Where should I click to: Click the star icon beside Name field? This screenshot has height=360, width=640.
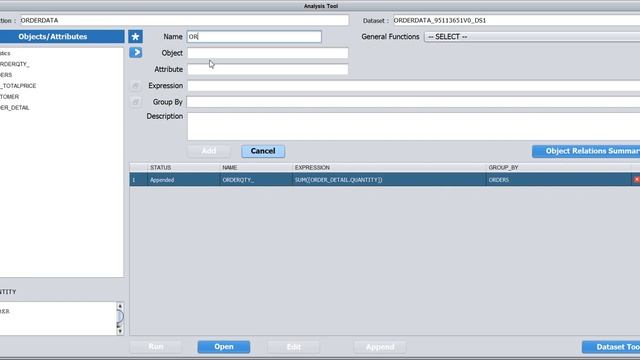[136, 37]
